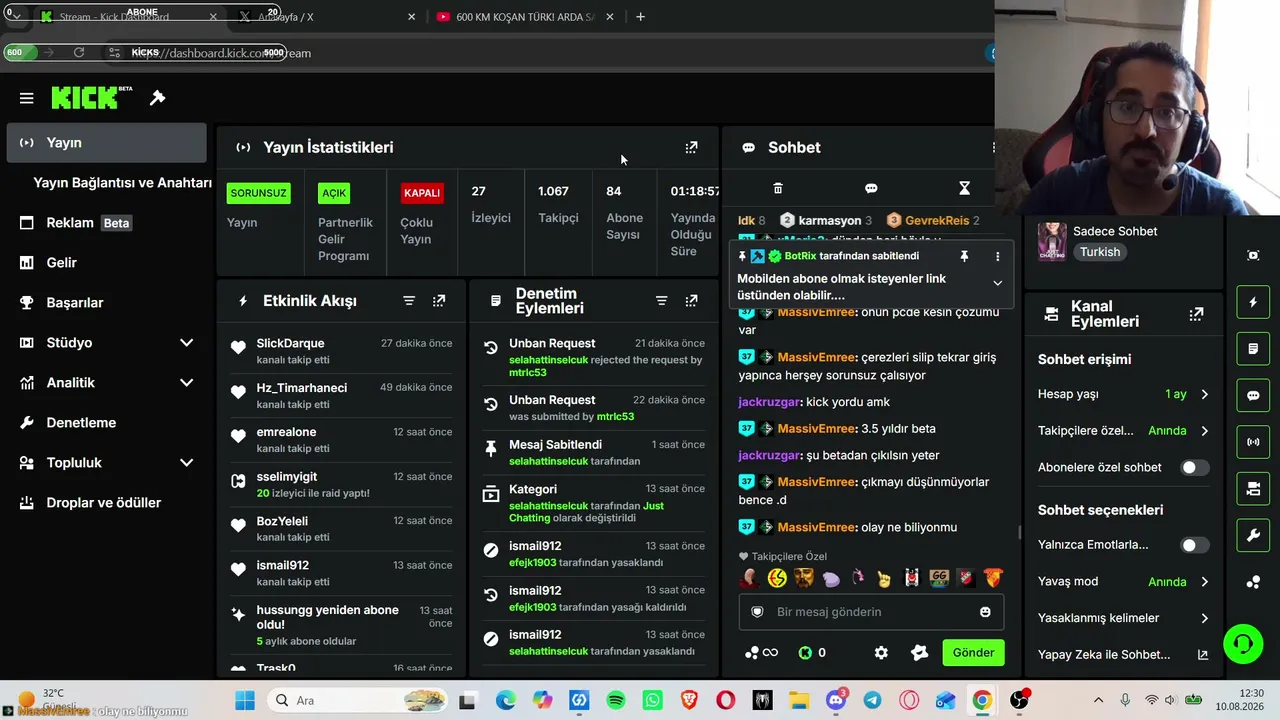Open the Takipçilere özel setting chevron
Viewport: 1280px width, 720px height.
[x=1204, y=431]
